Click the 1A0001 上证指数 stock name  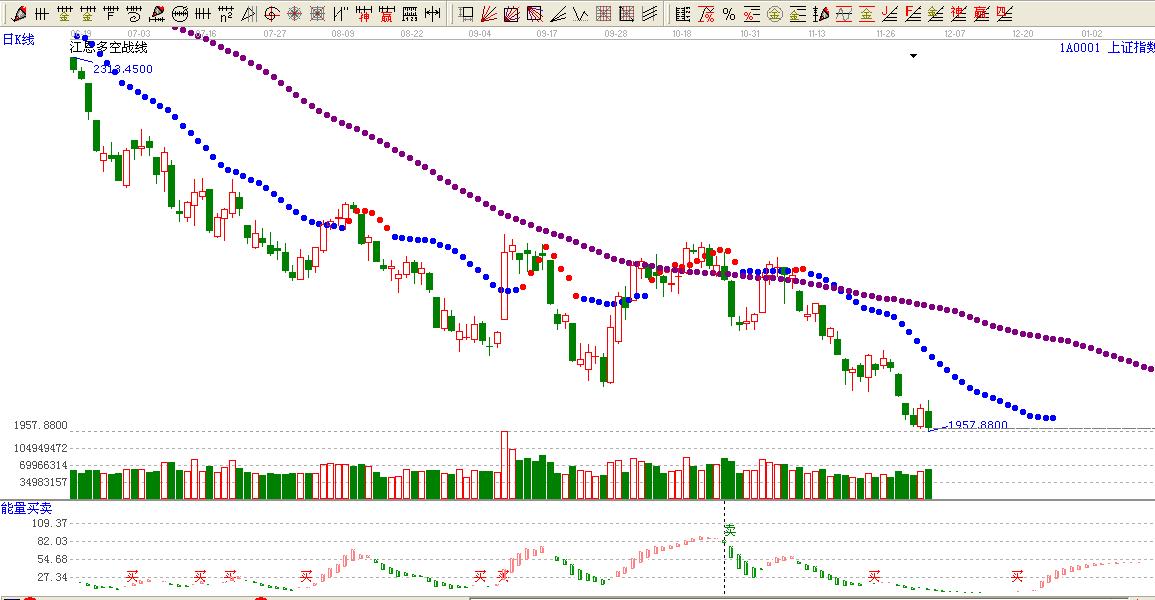[1107, 47]
